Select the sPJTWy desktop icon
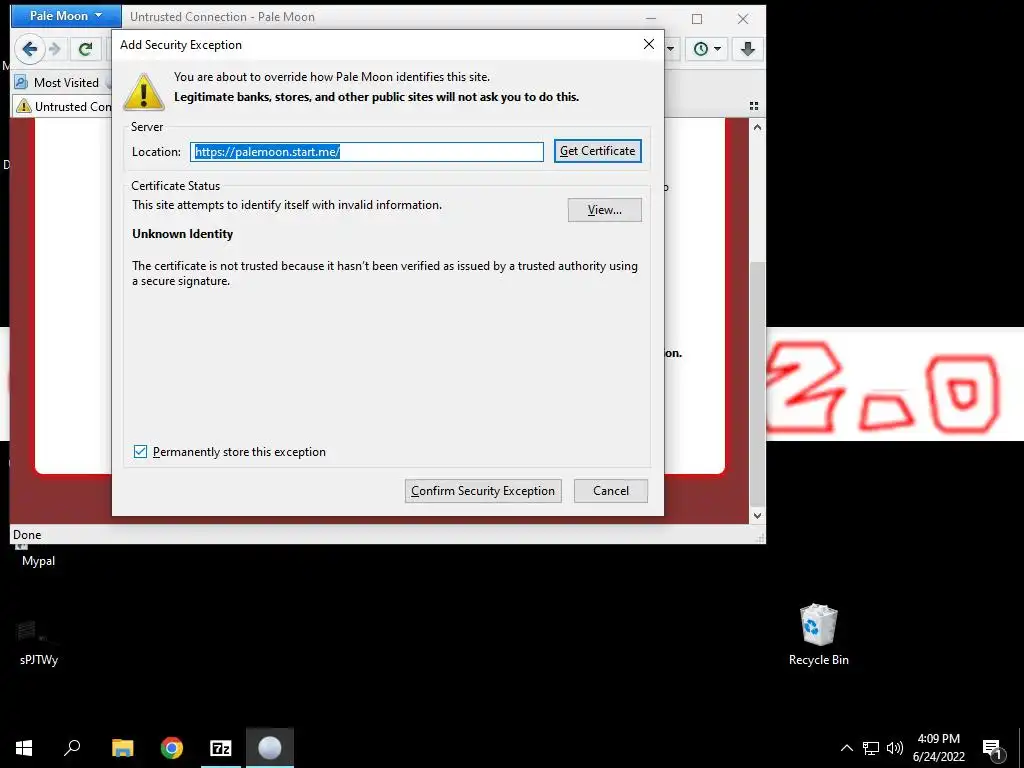1024x768 pixels. pyautogui.click(x=39, y=643)
